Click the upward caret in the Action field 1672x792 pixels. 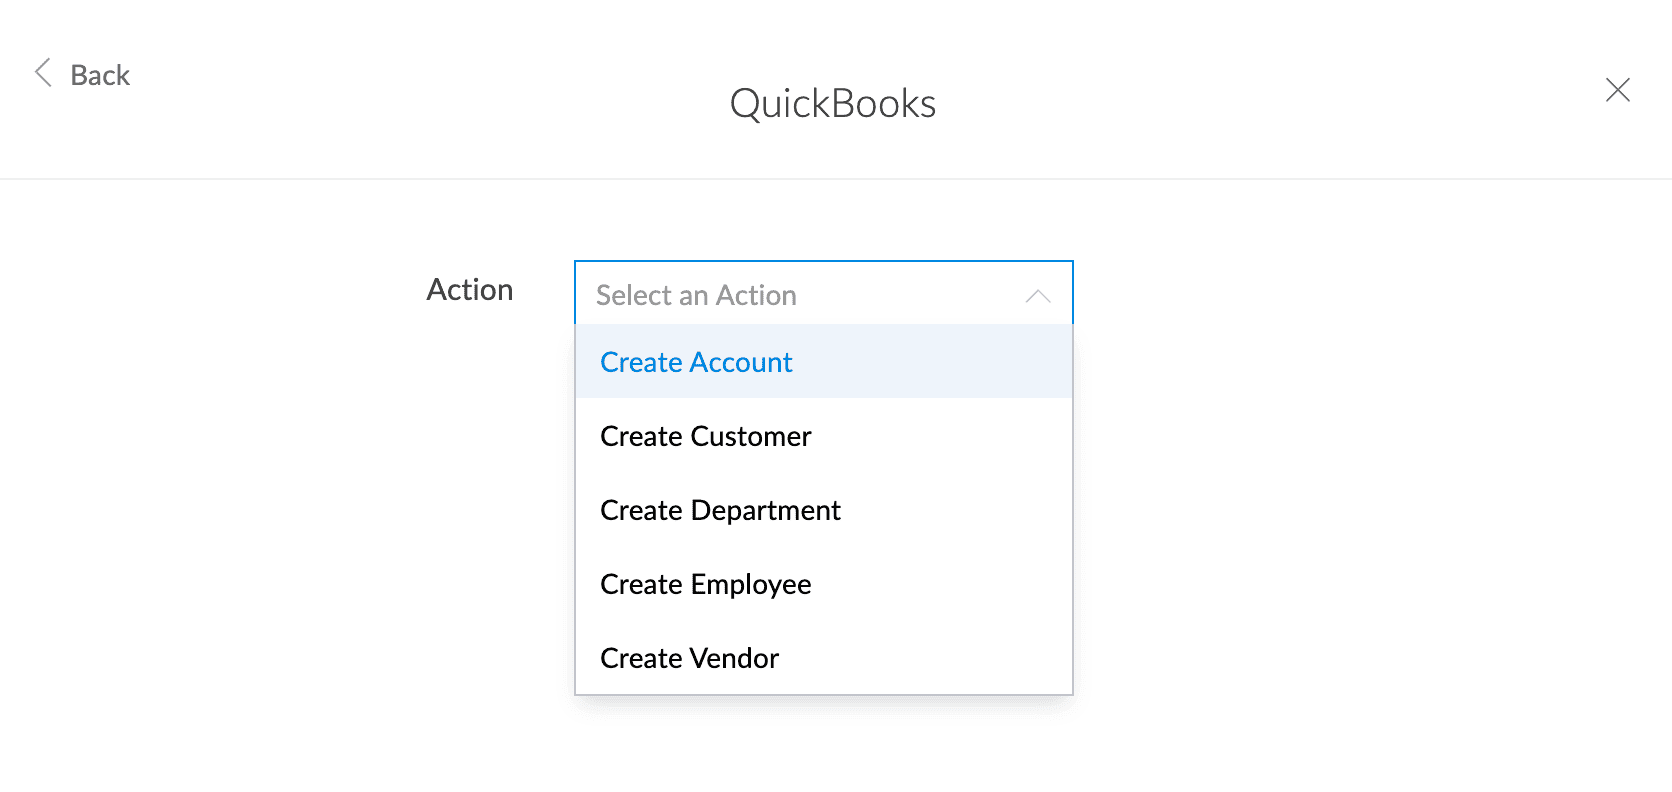[x=1038, y=296]
